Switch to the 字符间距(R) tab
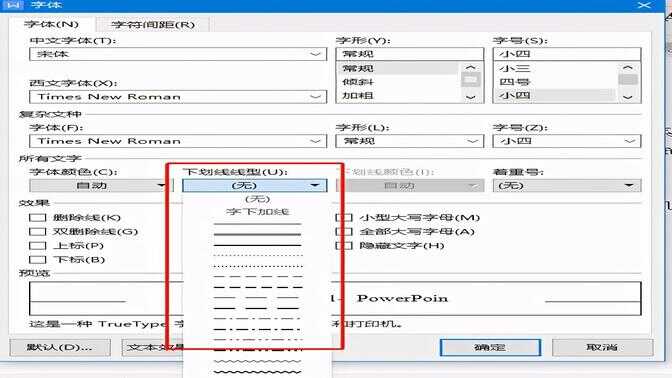 click(x=153, y=24)
